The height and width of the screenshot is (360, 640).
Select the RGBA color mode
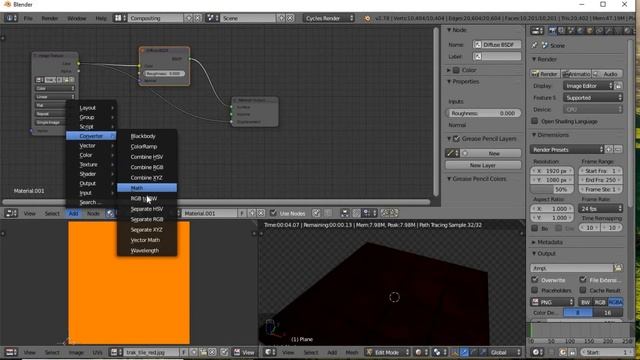(x=615, y=302)
